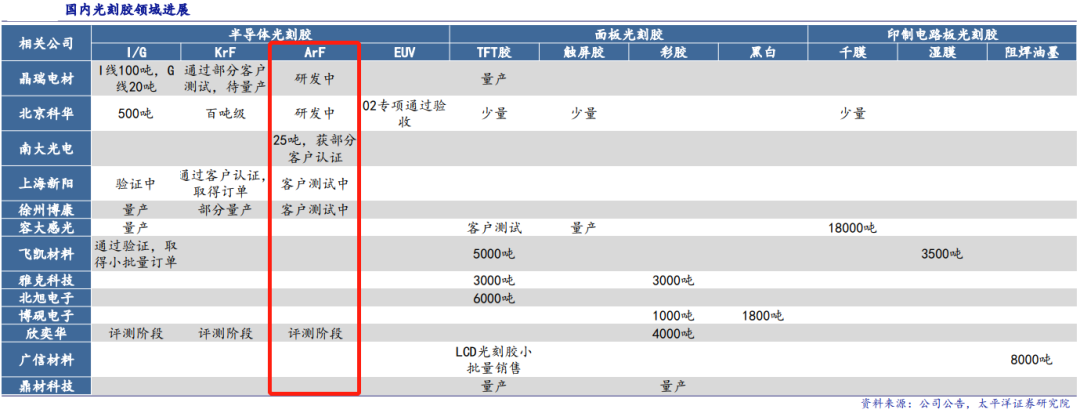Screen dimensions: 1080x413
Task: Select company row label 欣奕华
Action: coord(46,334)
